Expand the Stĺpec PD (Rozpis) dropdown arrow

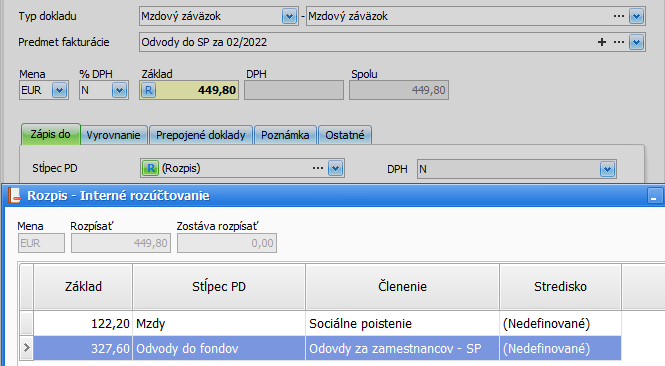(335, 168)
